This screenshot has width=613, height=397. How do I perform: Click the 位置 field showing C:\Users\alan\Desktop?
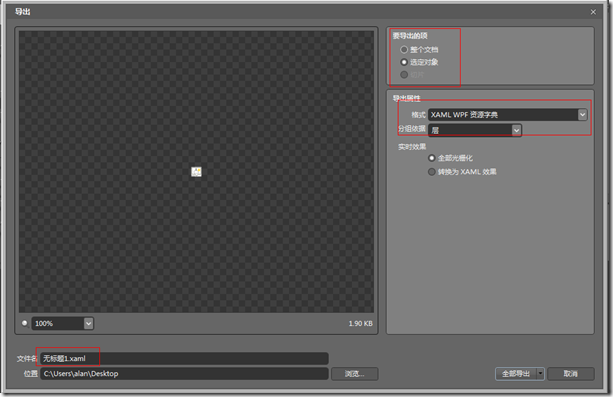click(x=184, y=374)
